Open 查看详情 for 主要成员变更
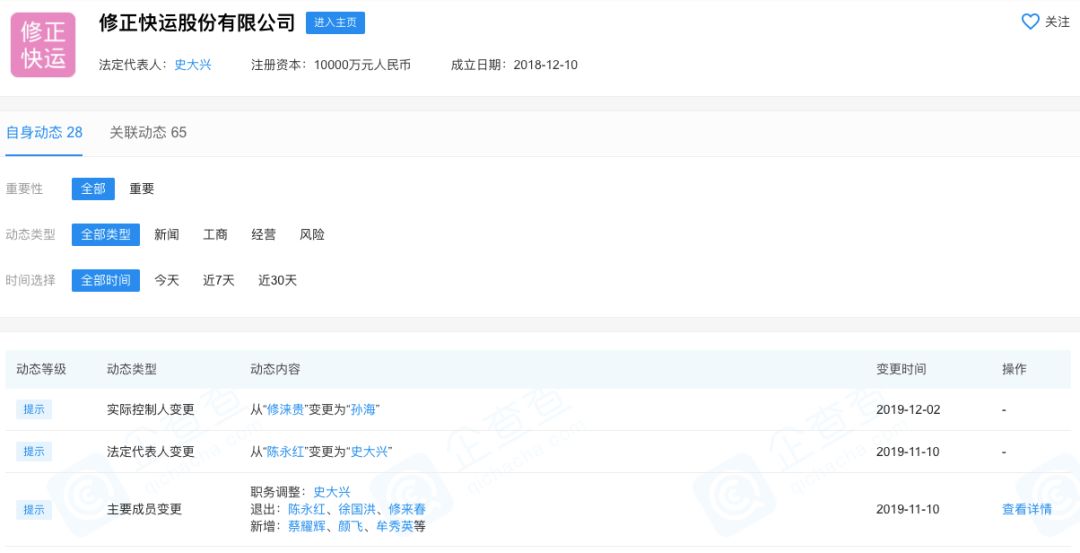The image size is (1080, 553). click(1027, 510)
